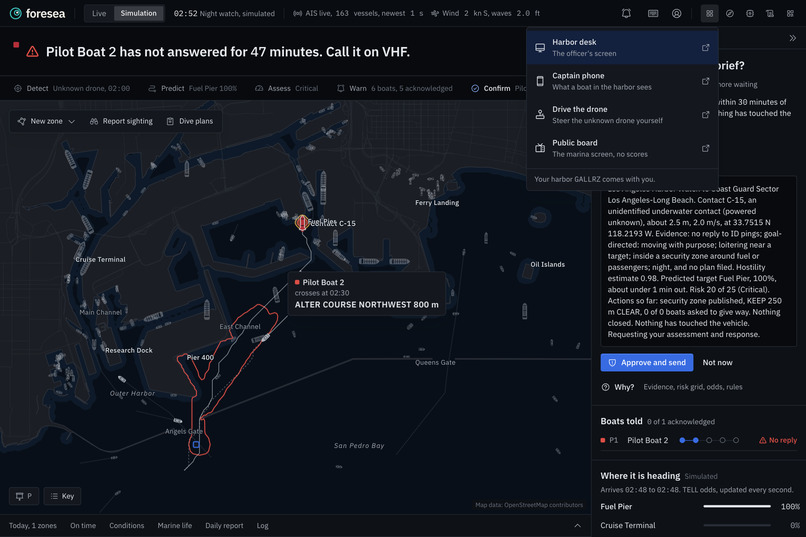Switch to Live mode
806x537 pixels.
(99, 13)
